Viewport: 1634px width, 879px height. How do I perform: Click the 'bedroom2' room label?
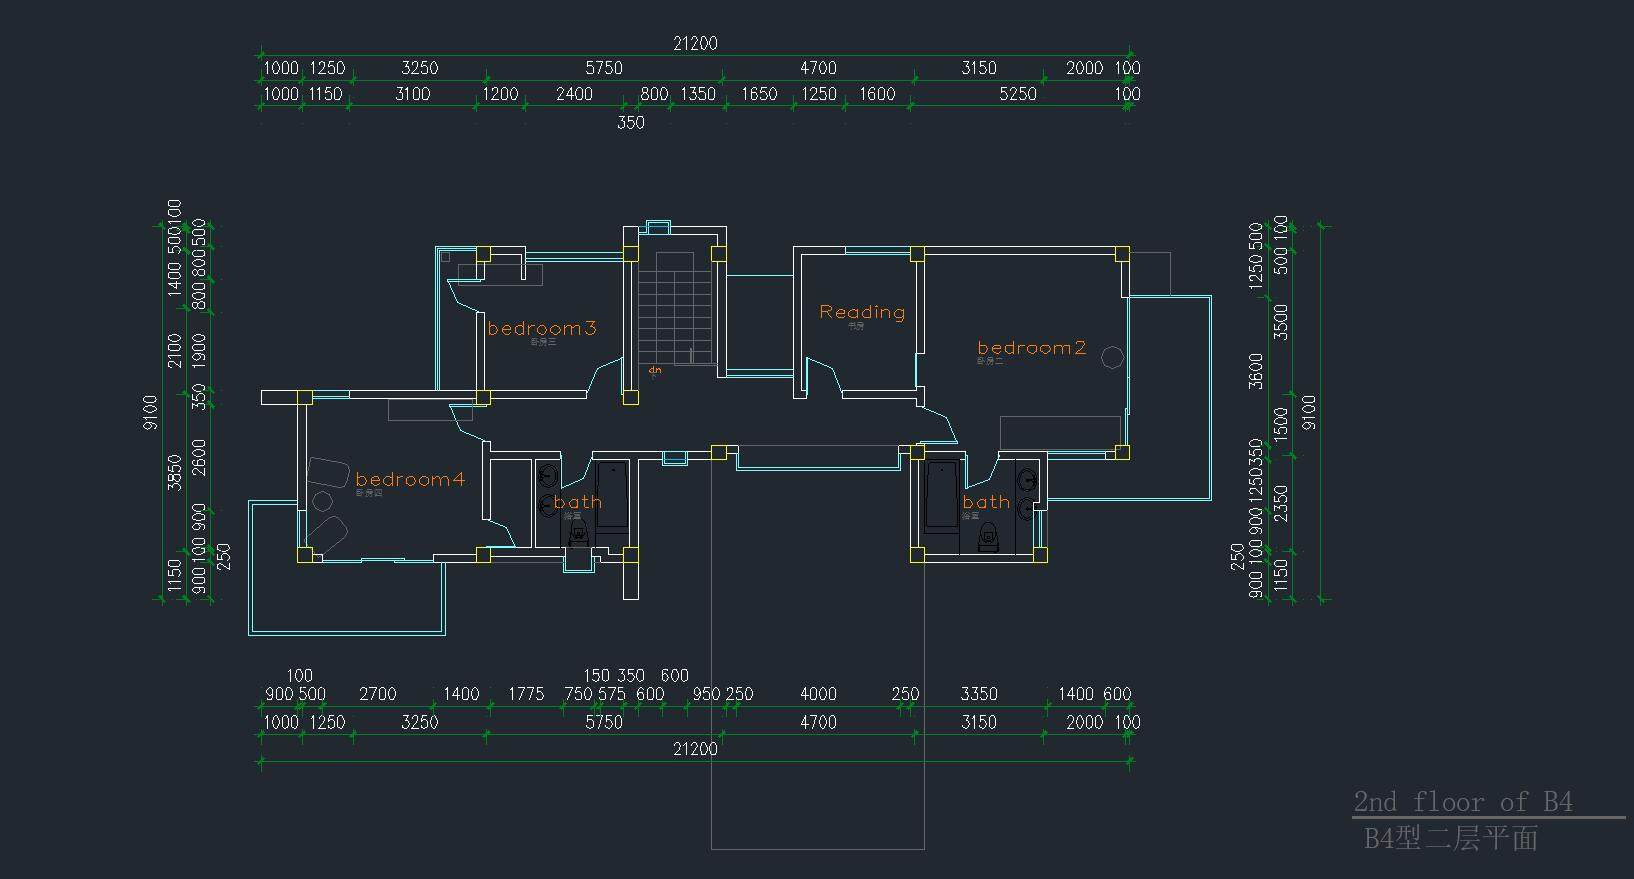coord(1031,348)
